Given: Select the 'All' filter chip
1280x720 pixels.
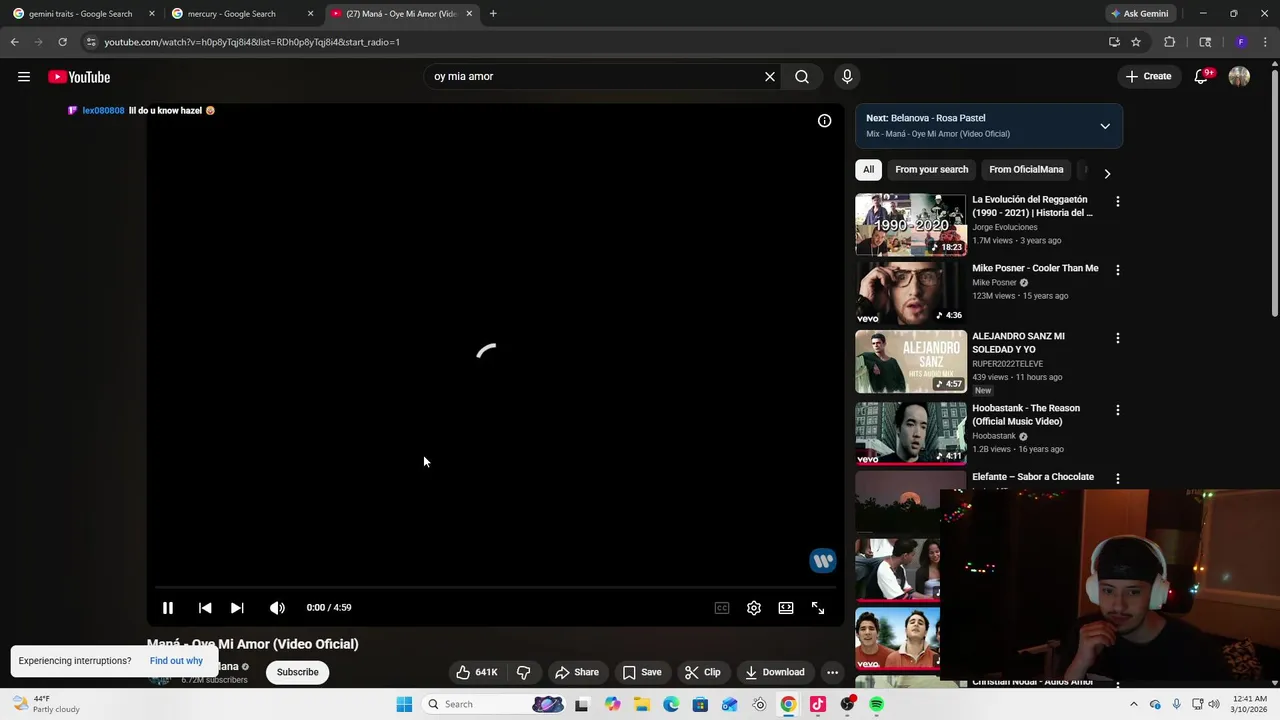Looking at the screenshot, I should click(868, 170).
